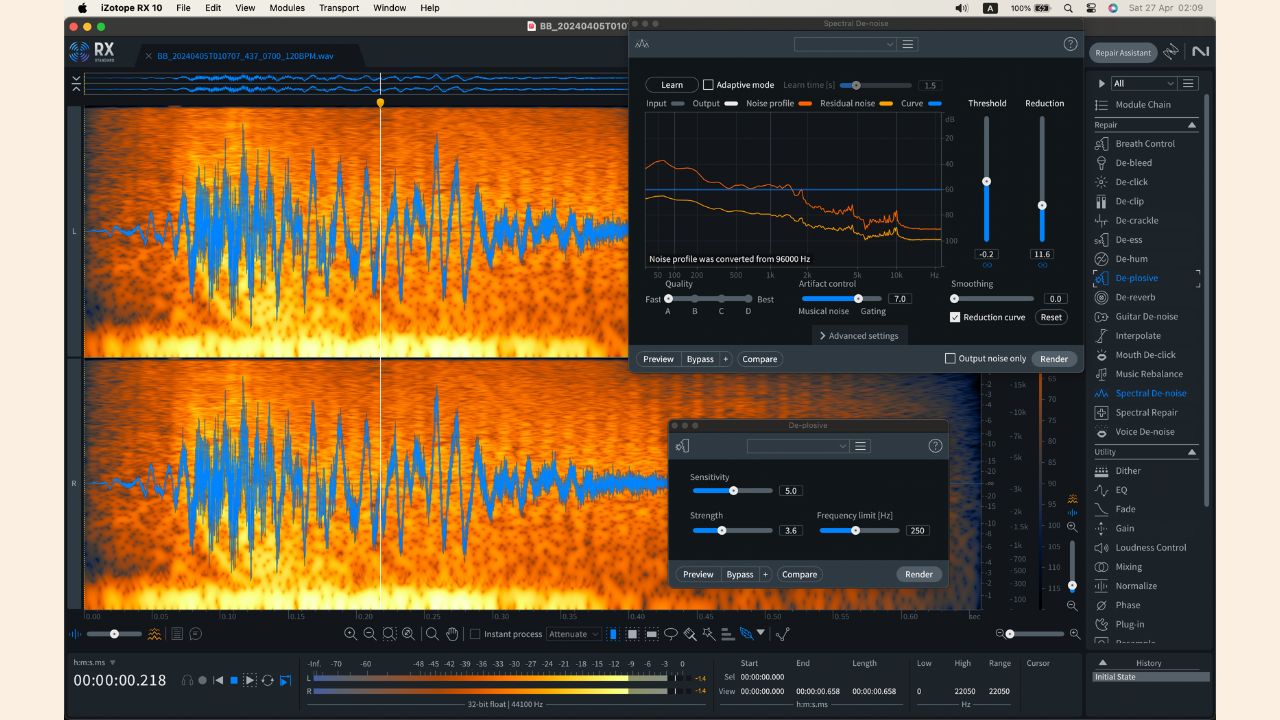Select the time-frequency selection tool
This screenshot has height=720, width=1280.
[632, 634]
